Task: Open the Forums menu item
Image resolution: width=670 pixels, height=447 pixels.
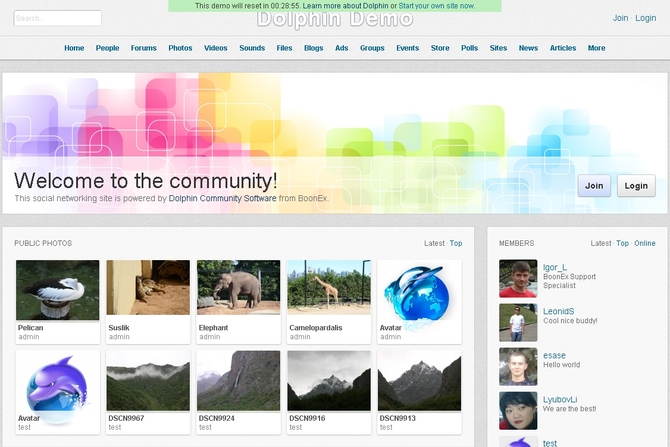Action: point(144,48)
